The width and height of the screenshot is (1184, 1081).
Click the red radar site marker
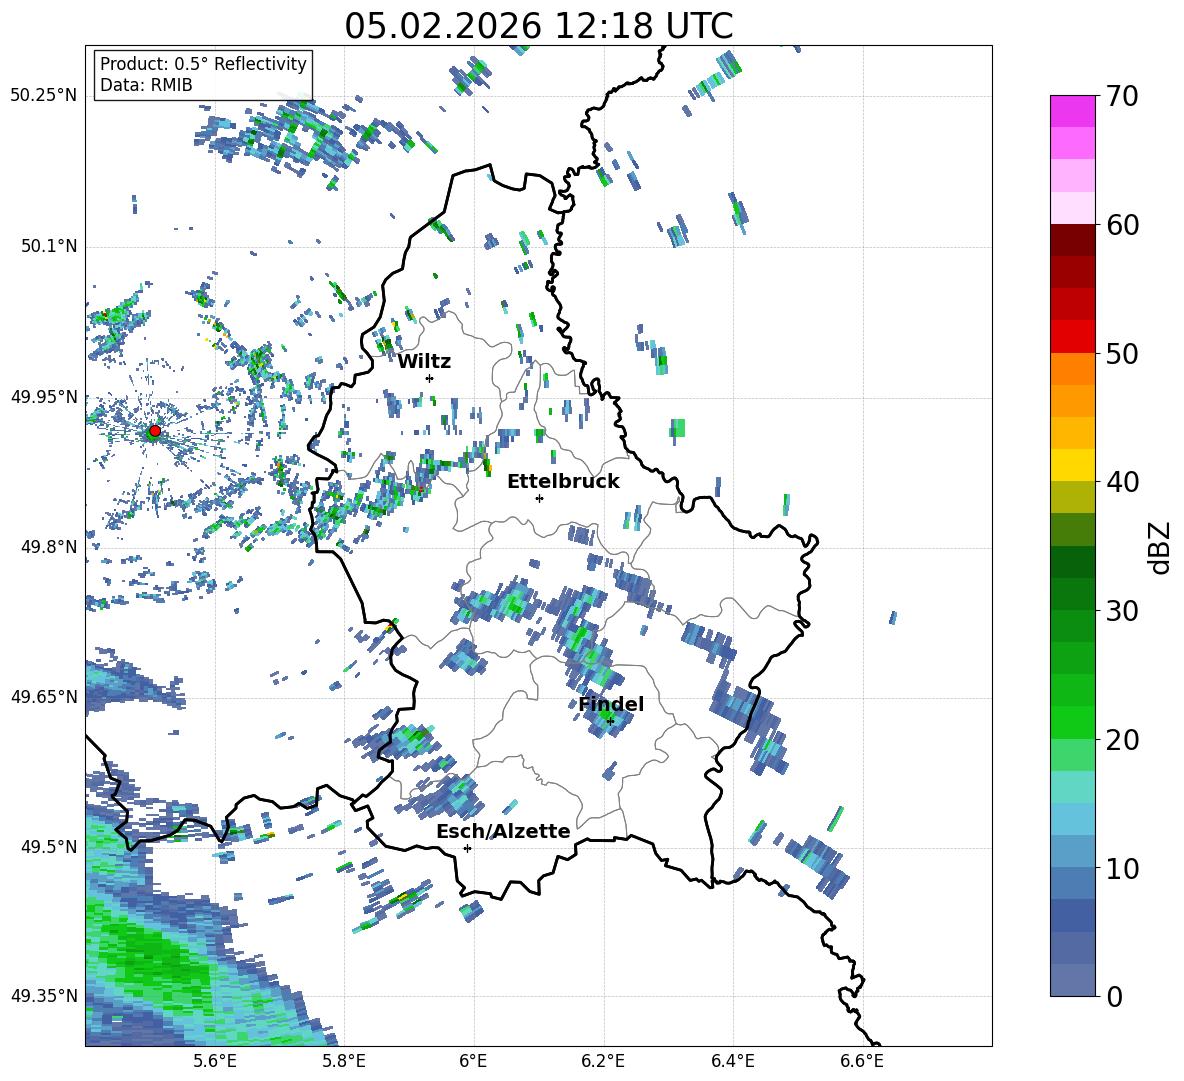click(155, 431)
